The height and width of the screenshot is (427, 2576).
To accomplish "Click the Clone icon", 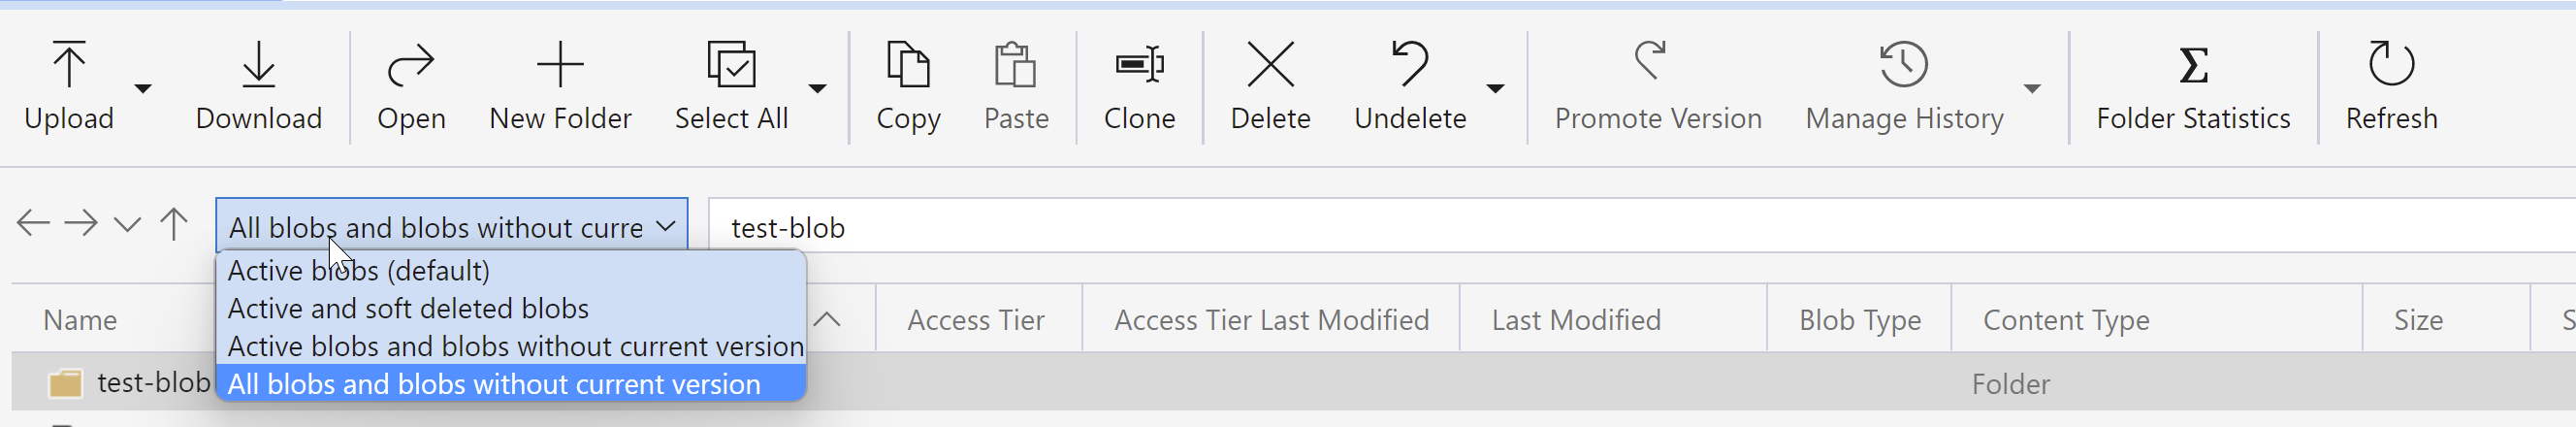I will click(x=1139, y=64).
